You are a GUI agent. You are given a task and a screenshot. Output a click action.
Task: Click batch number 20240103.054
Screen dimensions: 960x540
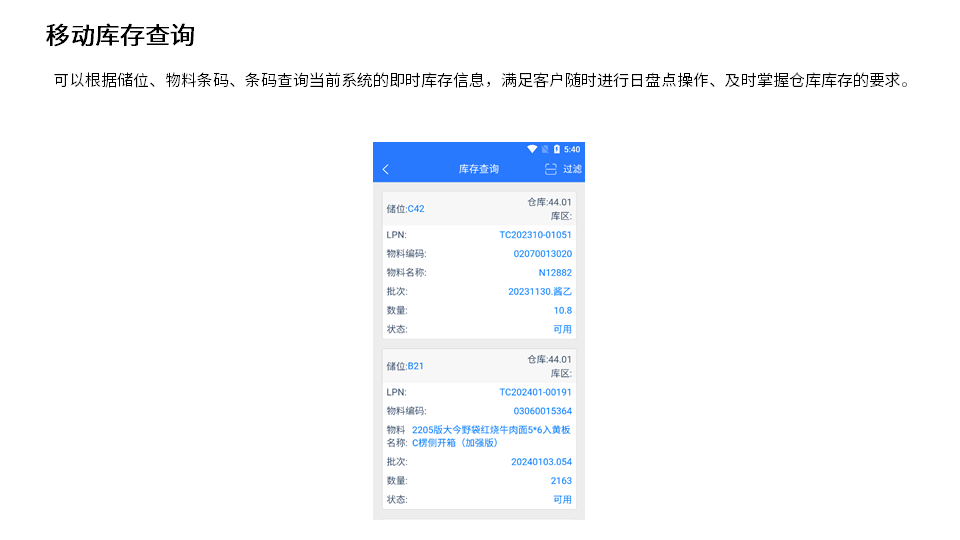pos(541,462)
